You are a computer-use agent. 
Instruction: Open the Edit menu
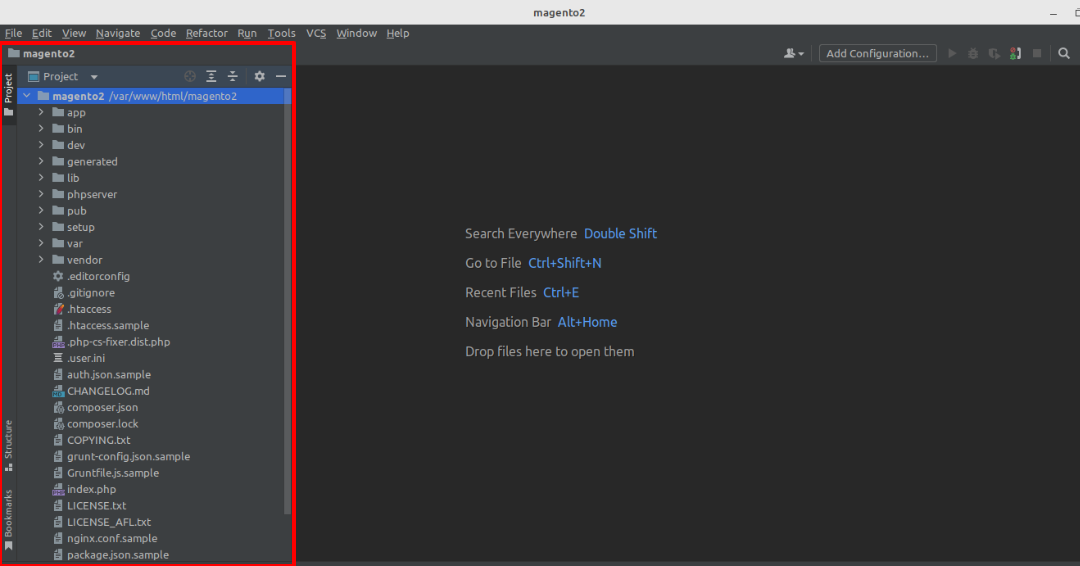[41, 33]
